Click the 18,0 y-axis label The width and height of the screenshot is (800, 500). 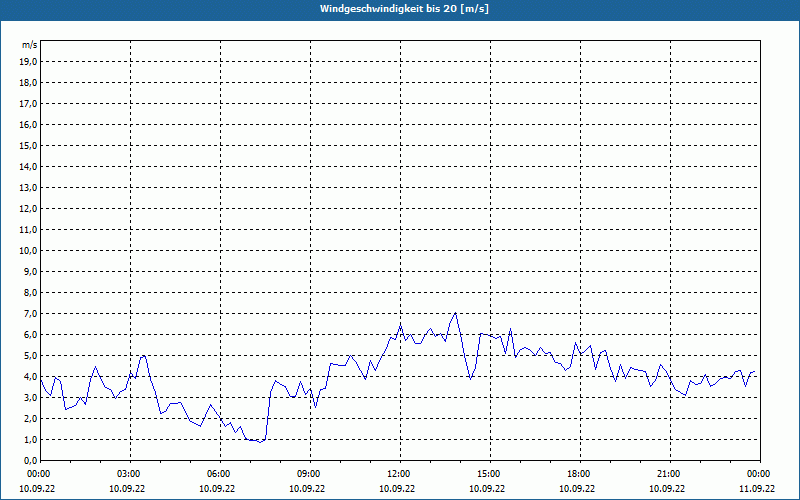click(29, 83)
